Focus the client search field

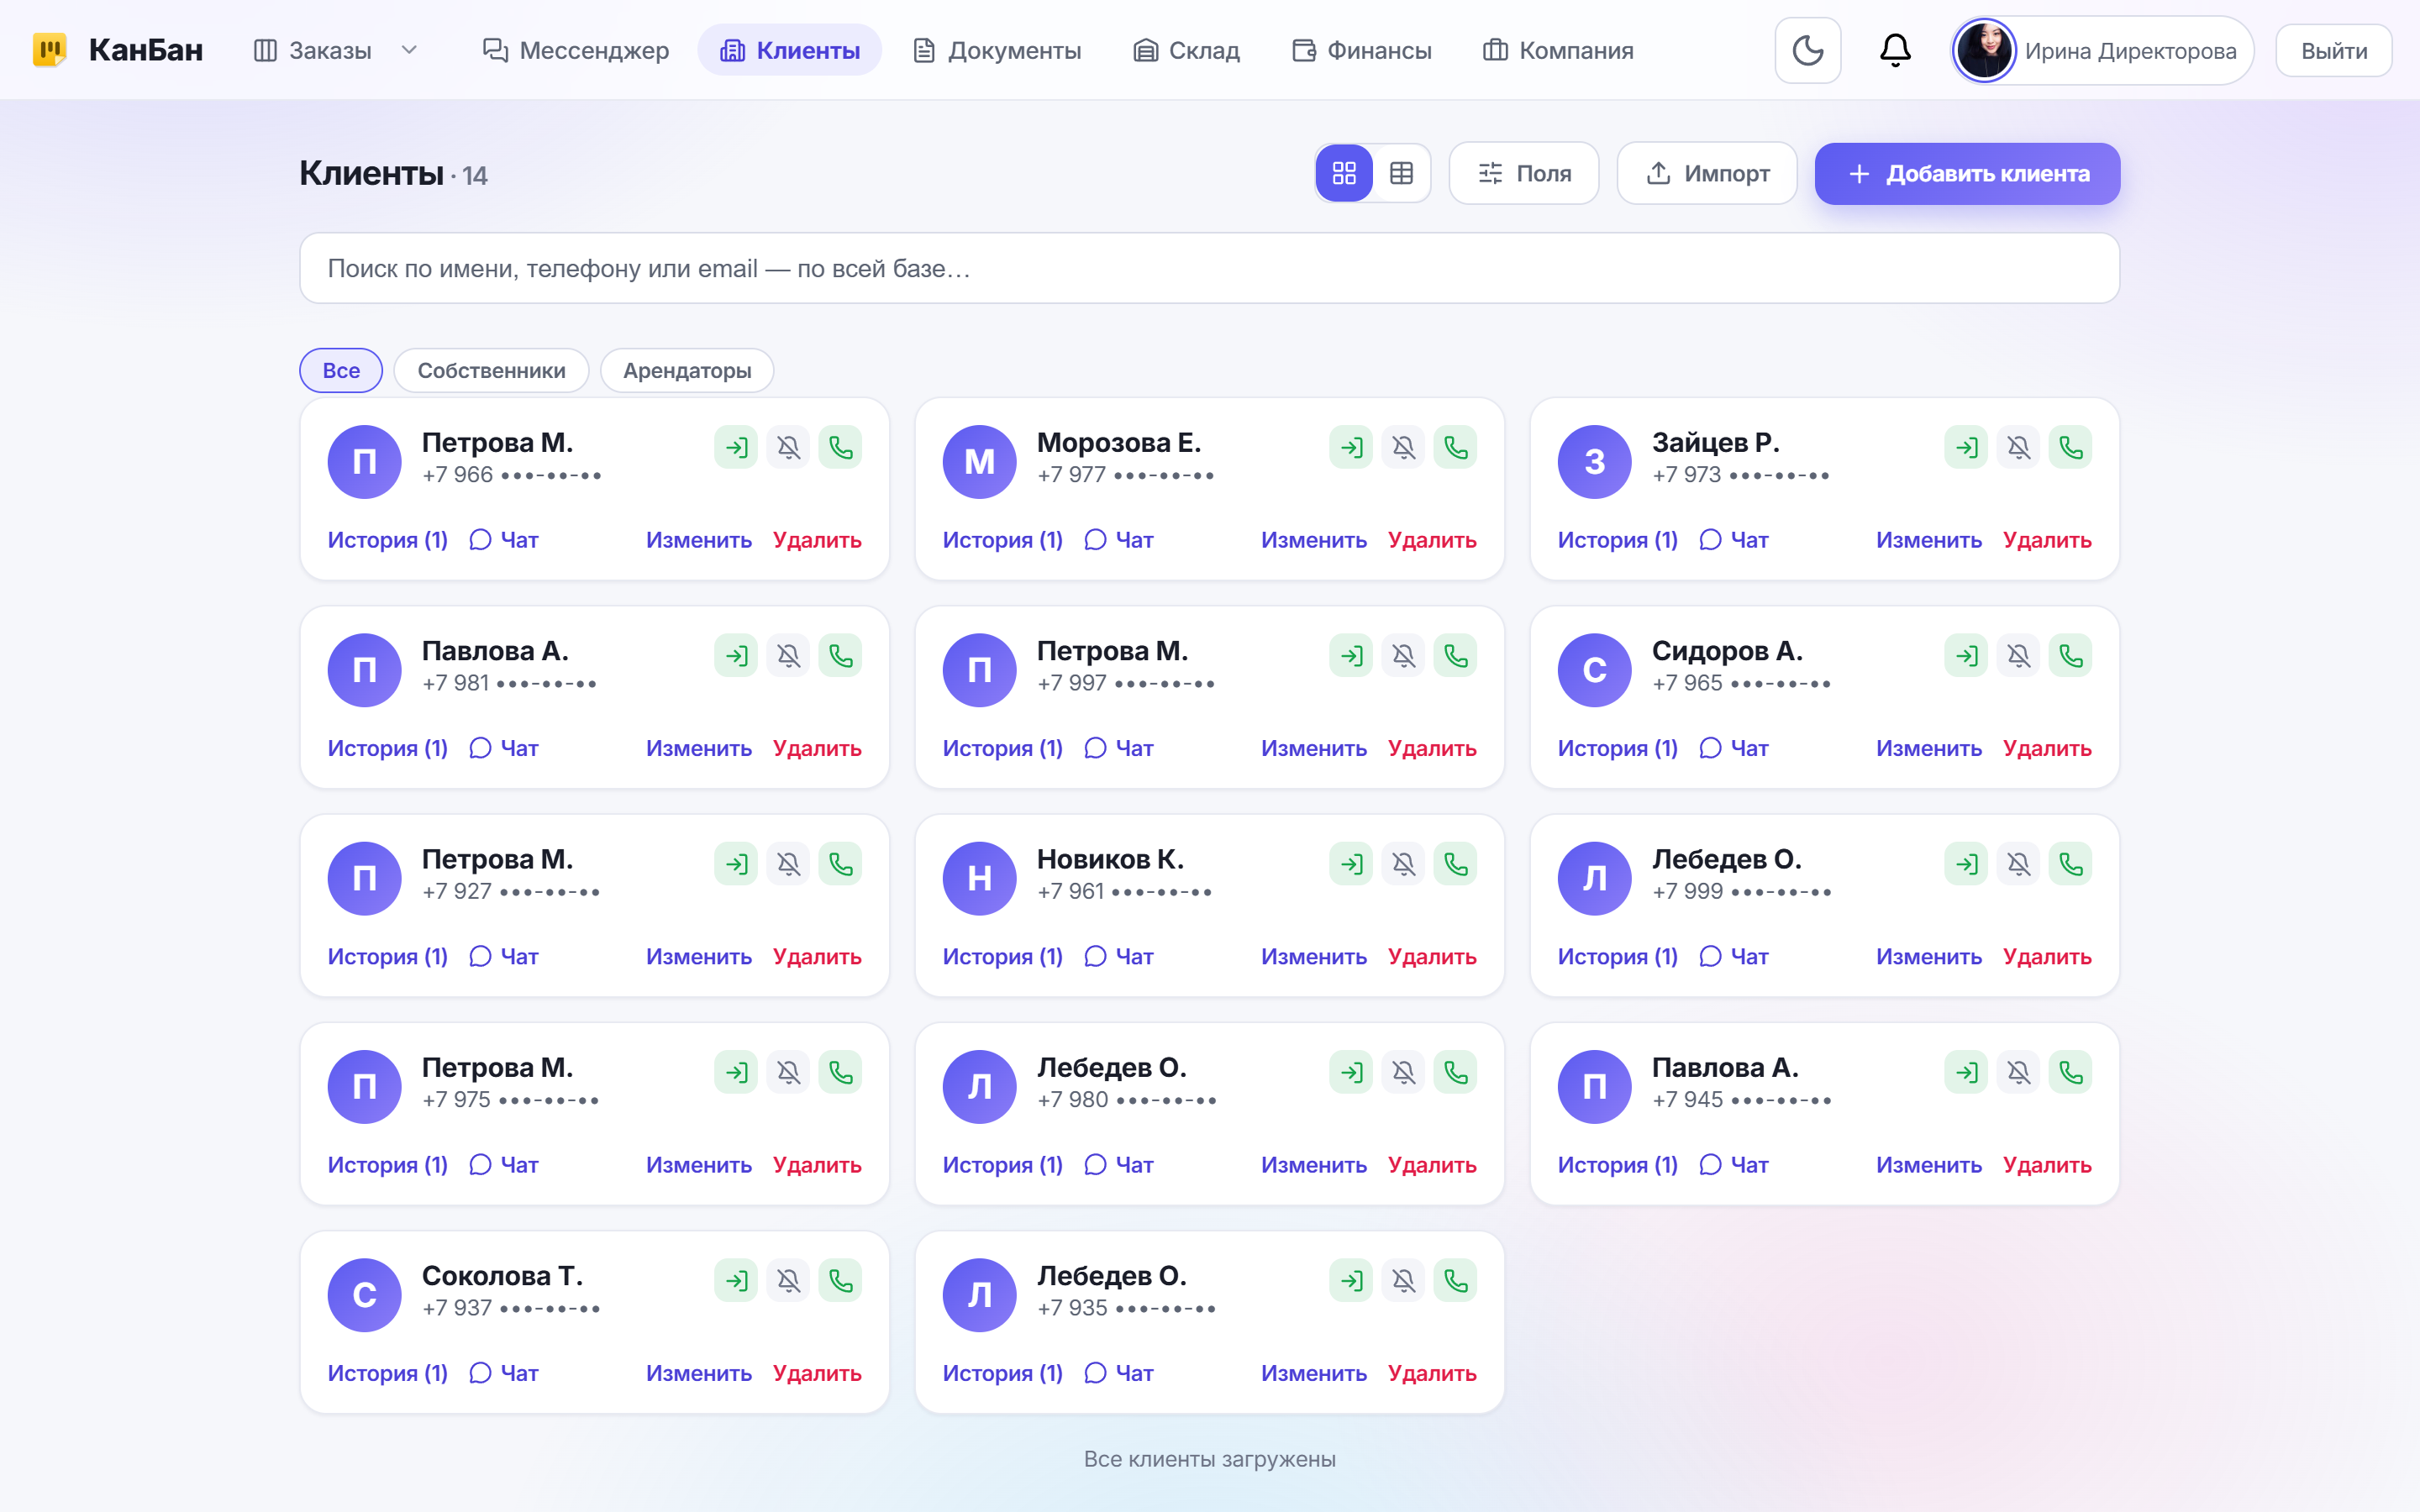point(1209,268)
